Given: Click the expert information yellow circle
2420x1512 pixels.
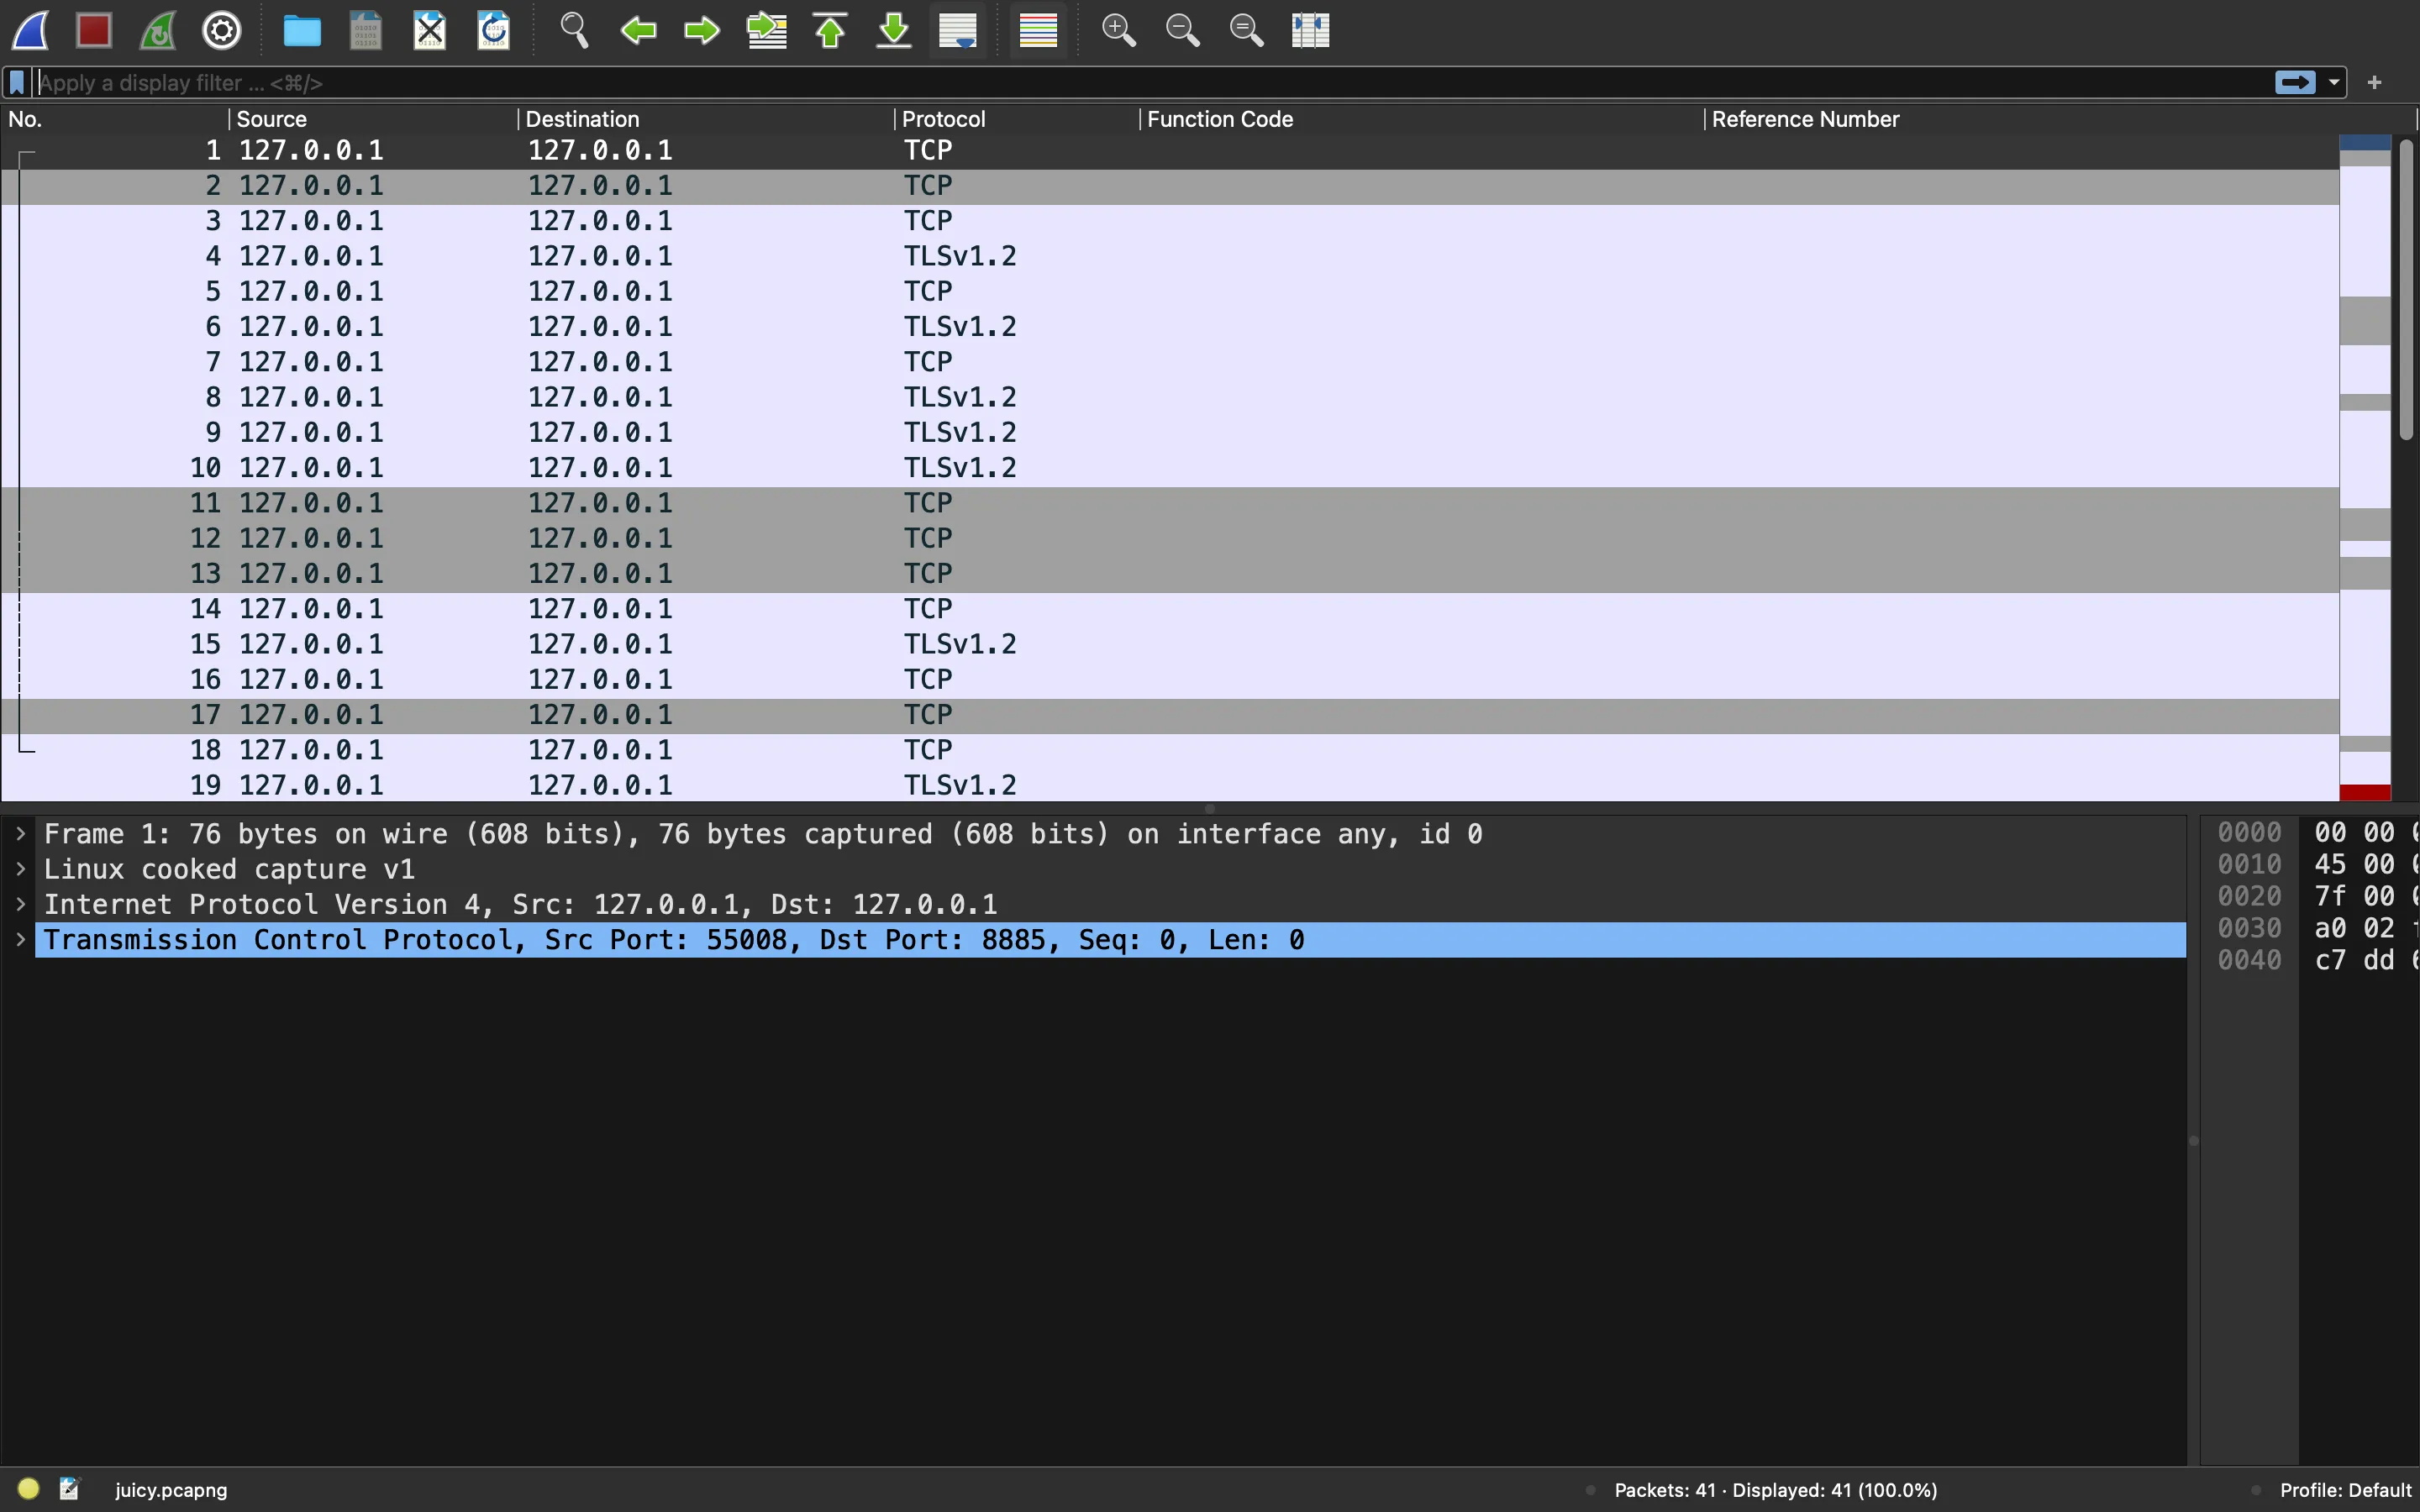Looking at the screenshot, I should click(x=28, y=1489).
